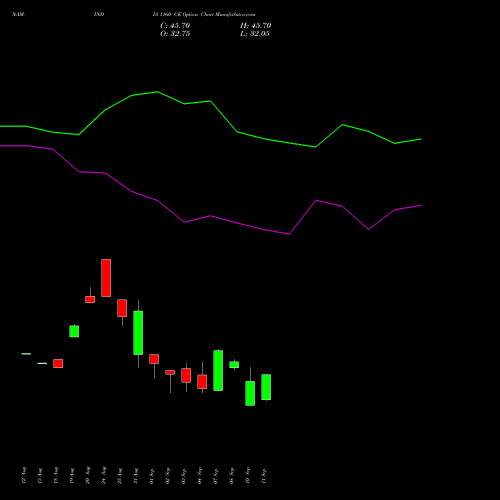This screenshot has width=500, height=500.
Task: Click the close value C: 45.70
Action: [175, 26]
